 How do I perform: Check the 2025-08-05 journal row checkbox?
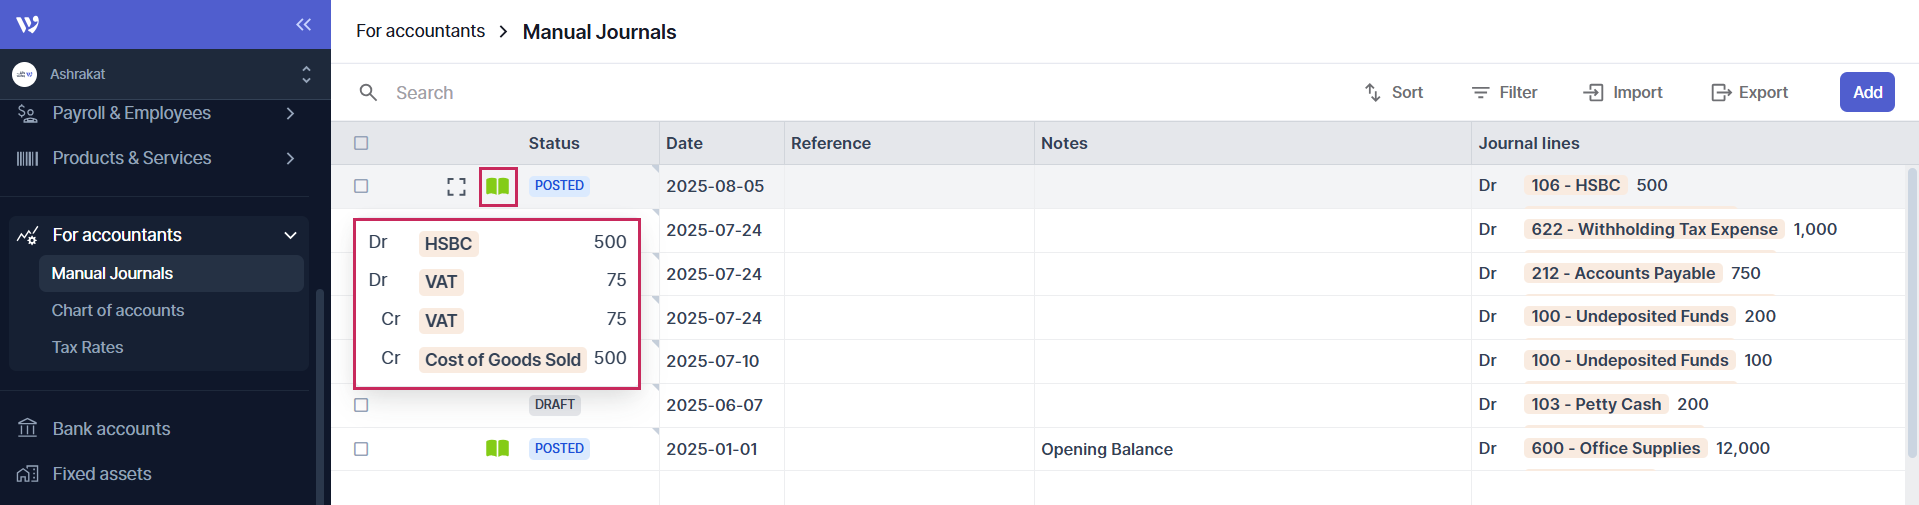(x=361, y=186)
